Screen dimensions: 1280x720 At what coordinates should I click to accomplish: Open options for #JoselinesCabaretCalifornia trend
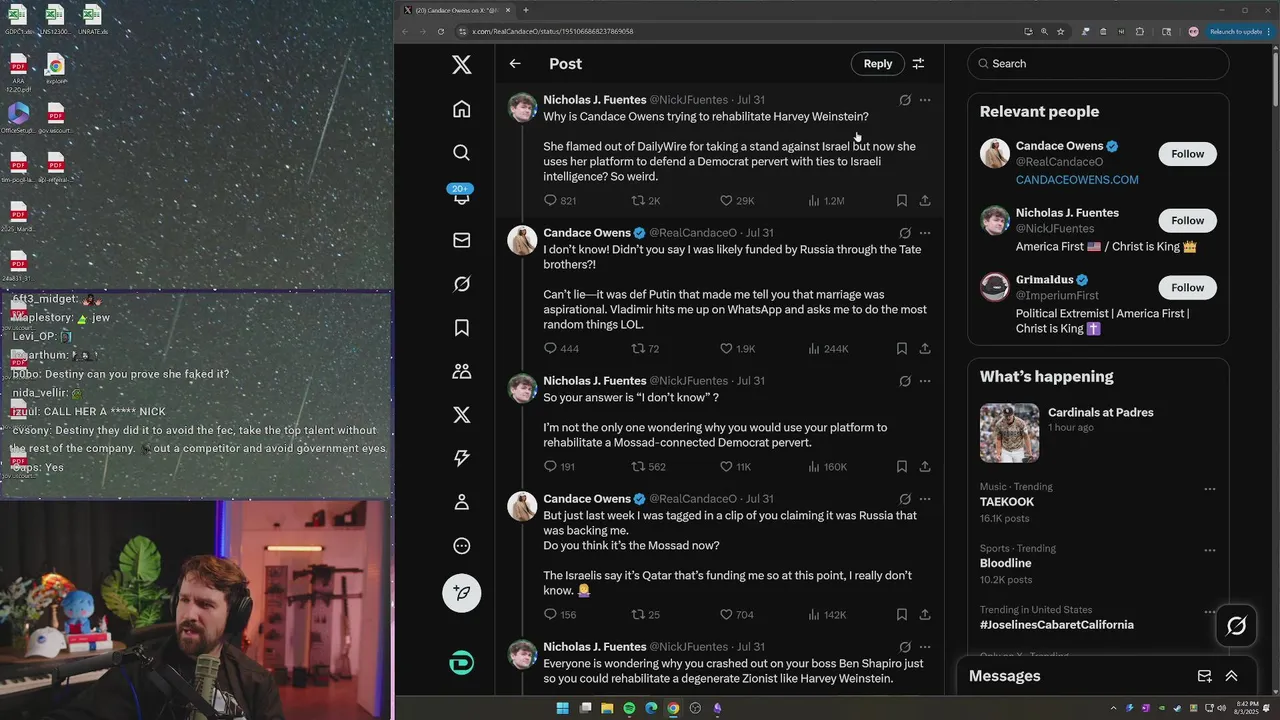click(x=1209, y=612)
